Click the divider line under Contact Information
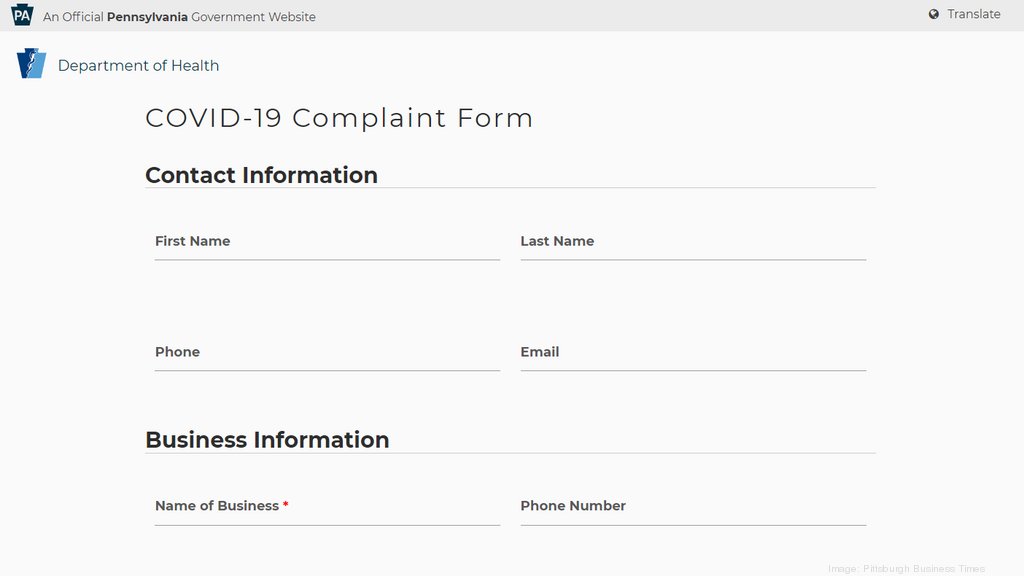1024x576 pixels. click(510, 188)
